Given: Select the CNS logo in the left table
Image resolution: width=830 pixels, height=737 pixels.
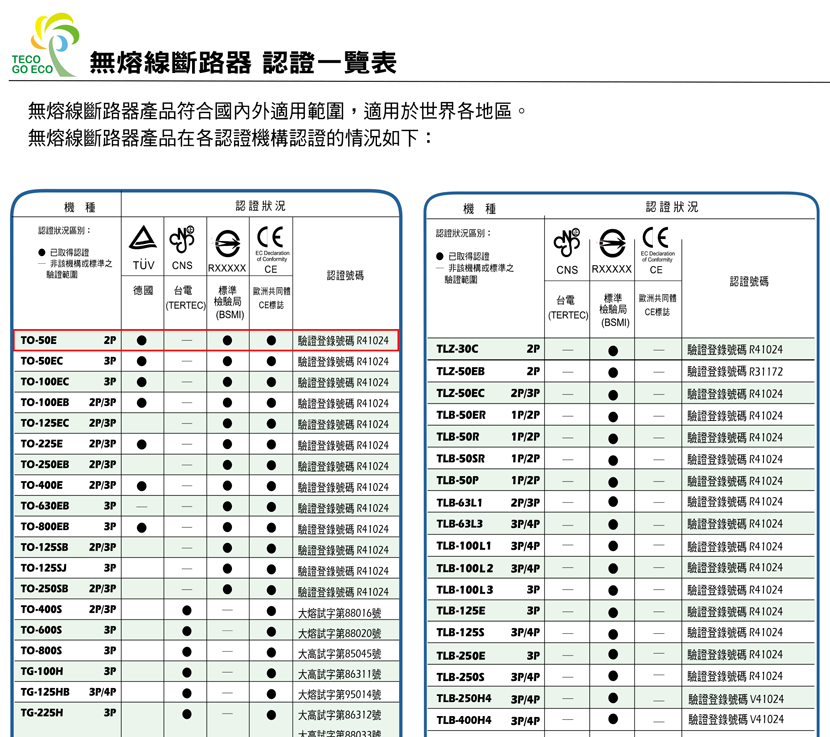Looking at the screenshot, I should (x=182, y=239).
